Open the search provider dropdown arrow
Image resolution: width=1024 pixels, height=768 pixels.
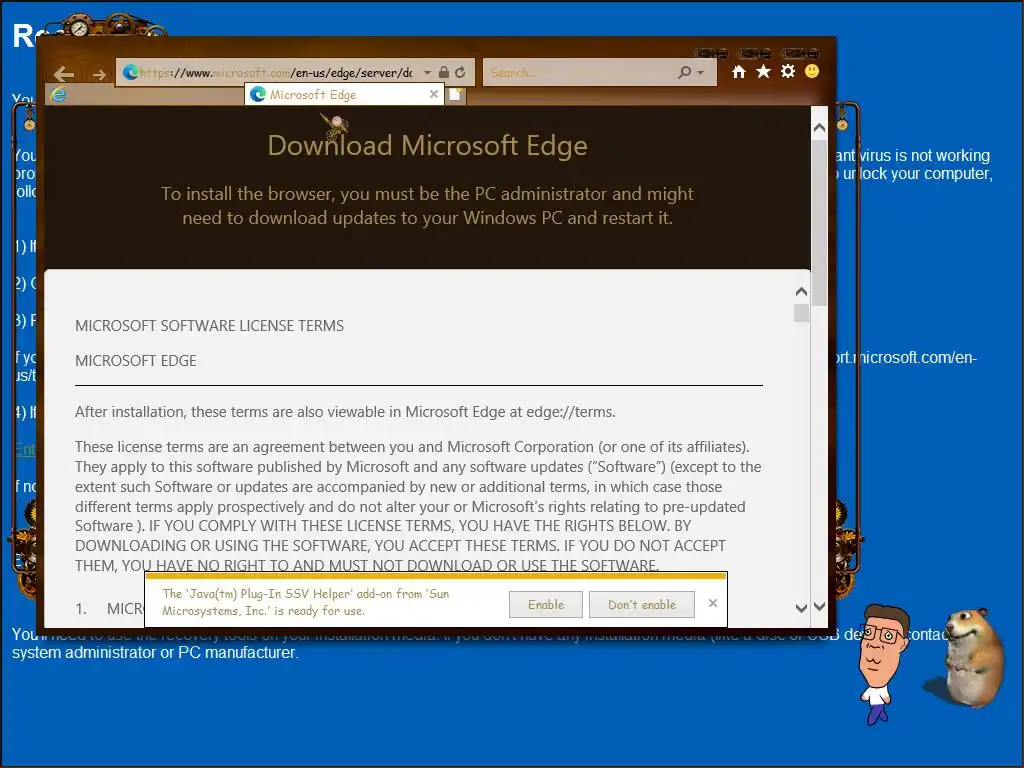[x=701, y=72]
